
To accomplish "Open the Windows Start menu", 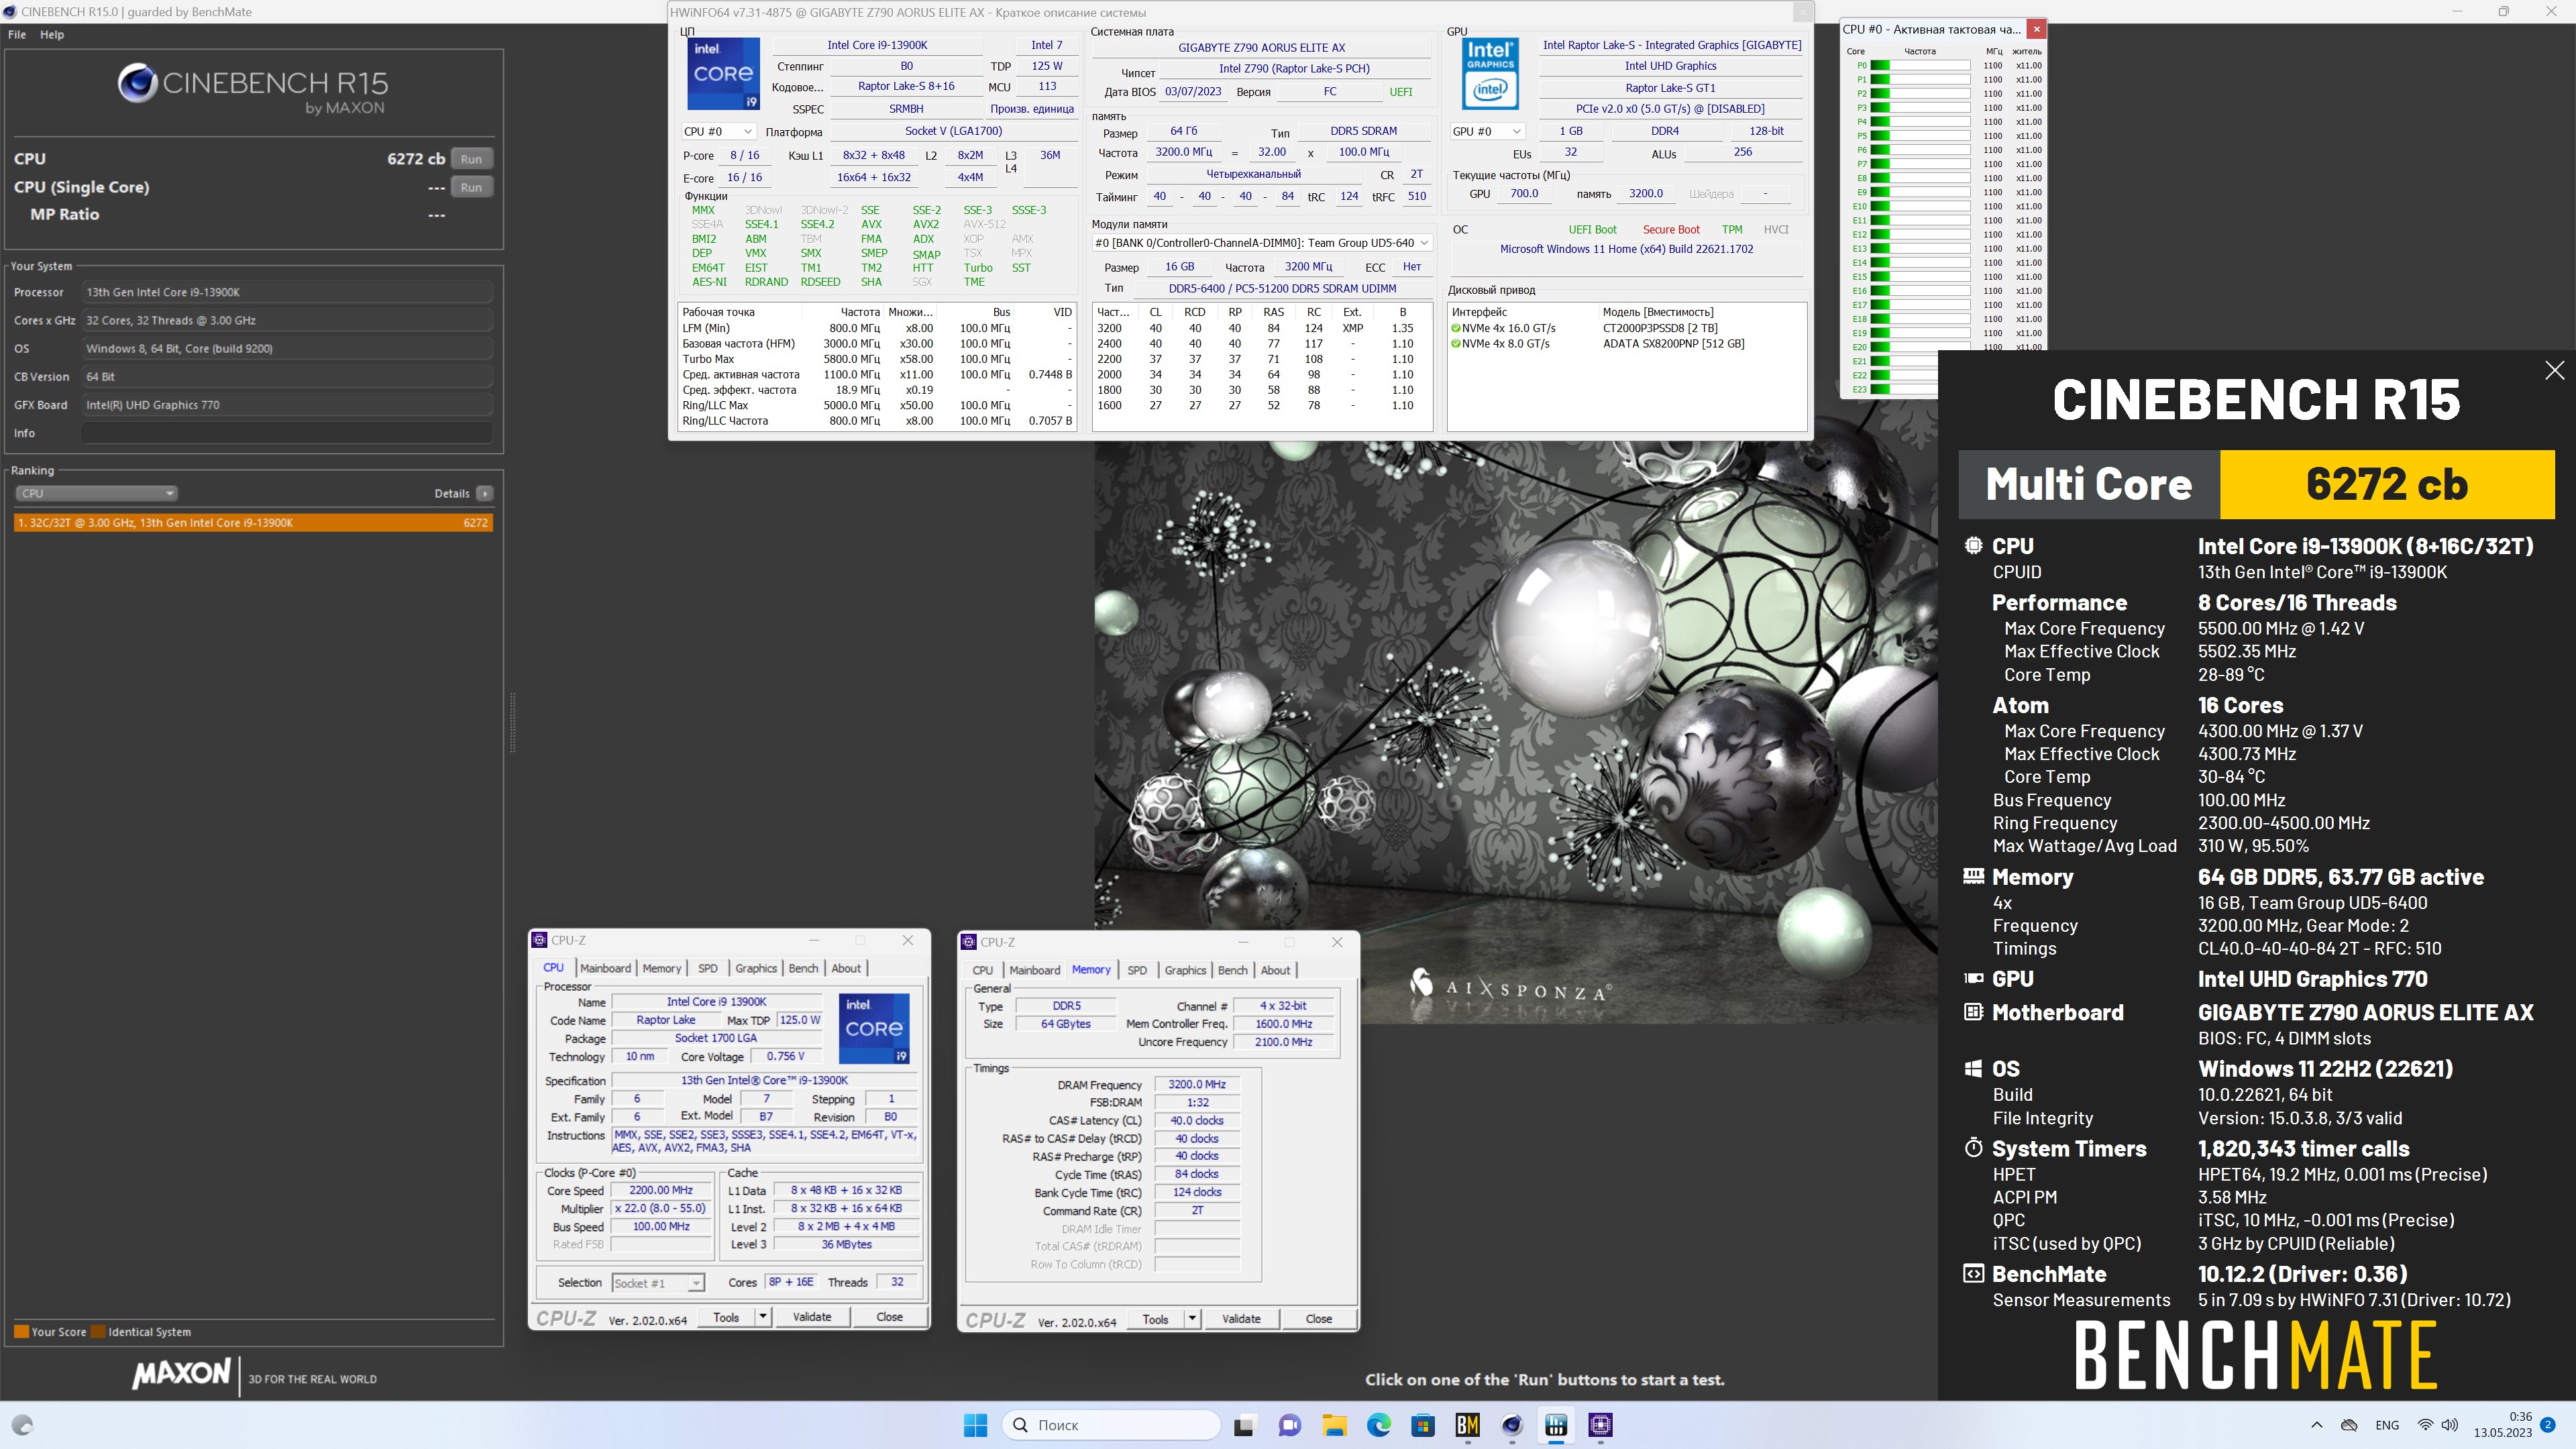I will tap(975, 1425).
